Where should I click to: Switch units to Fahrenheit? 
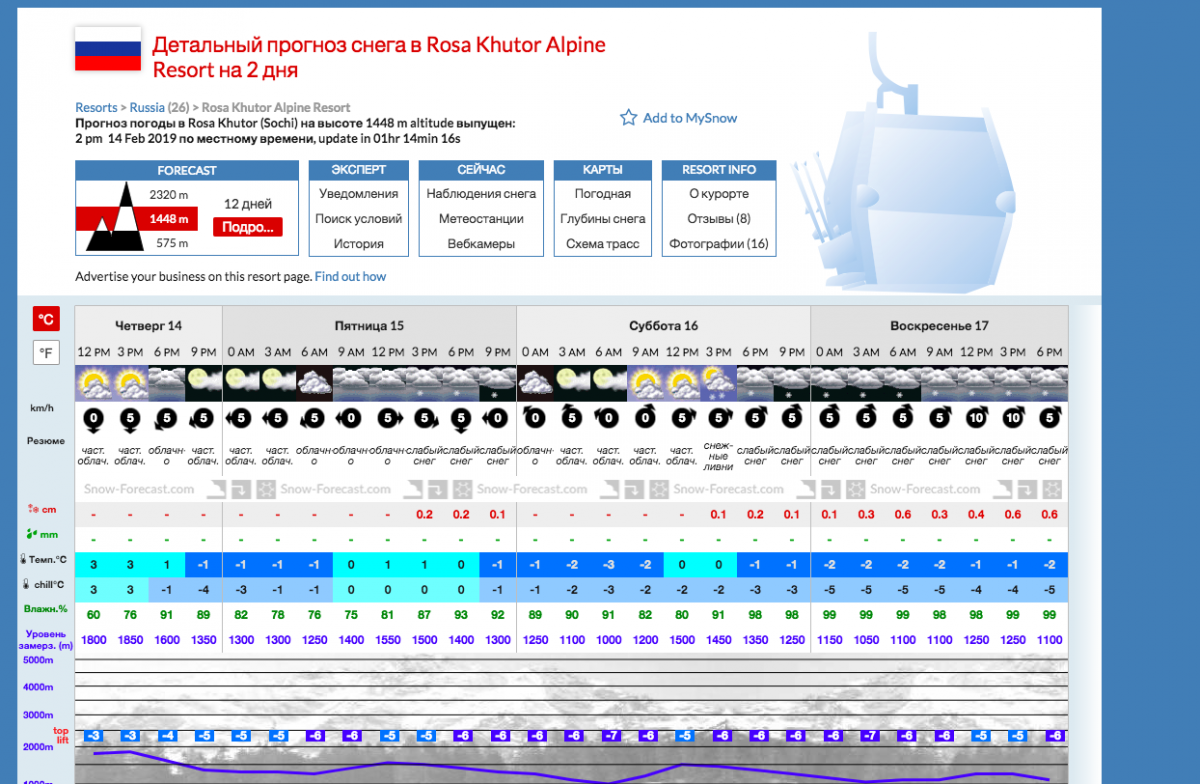pos(46,353)
